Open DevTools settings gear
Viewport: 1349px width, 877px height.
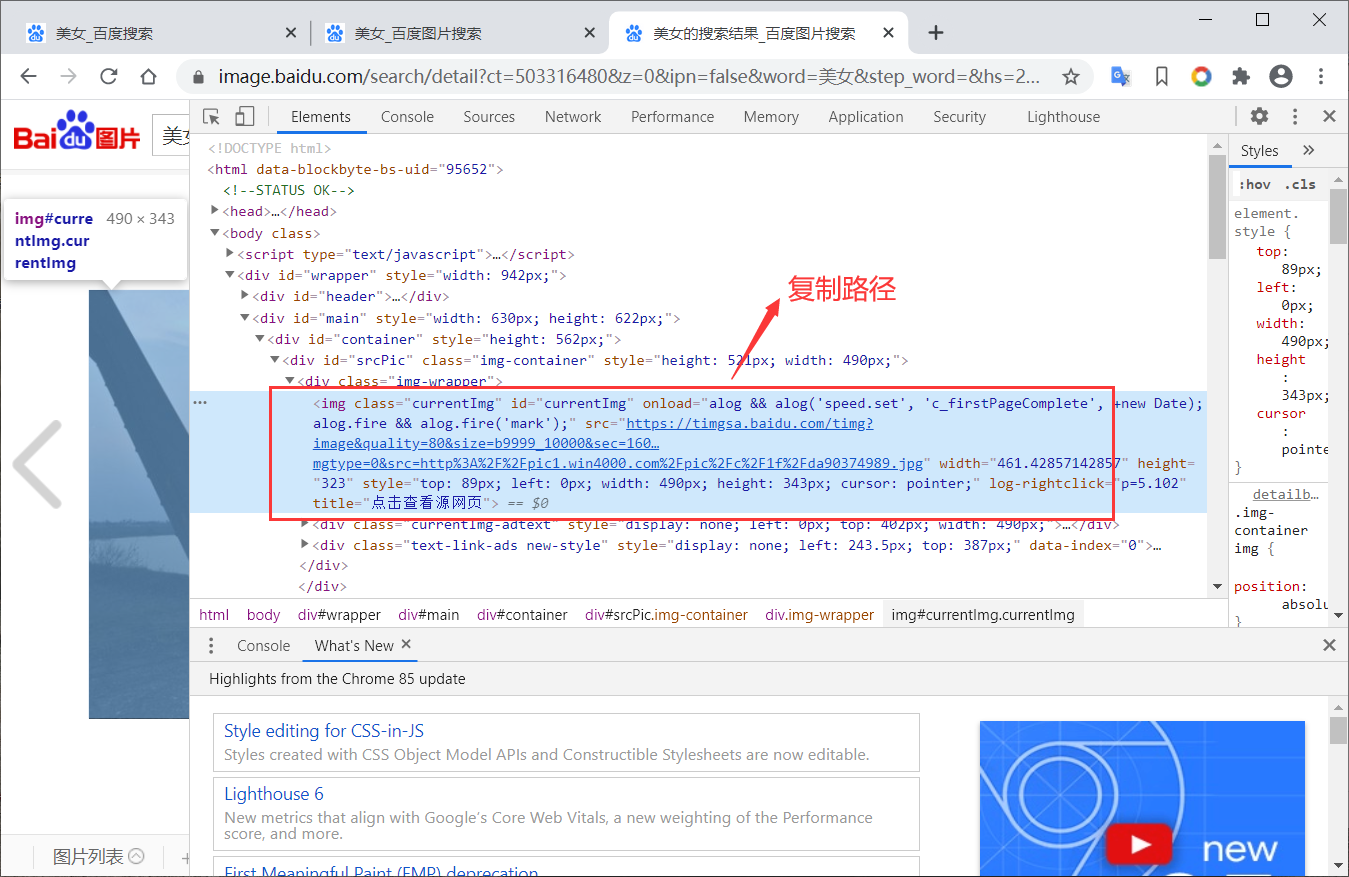(1259, 116)
